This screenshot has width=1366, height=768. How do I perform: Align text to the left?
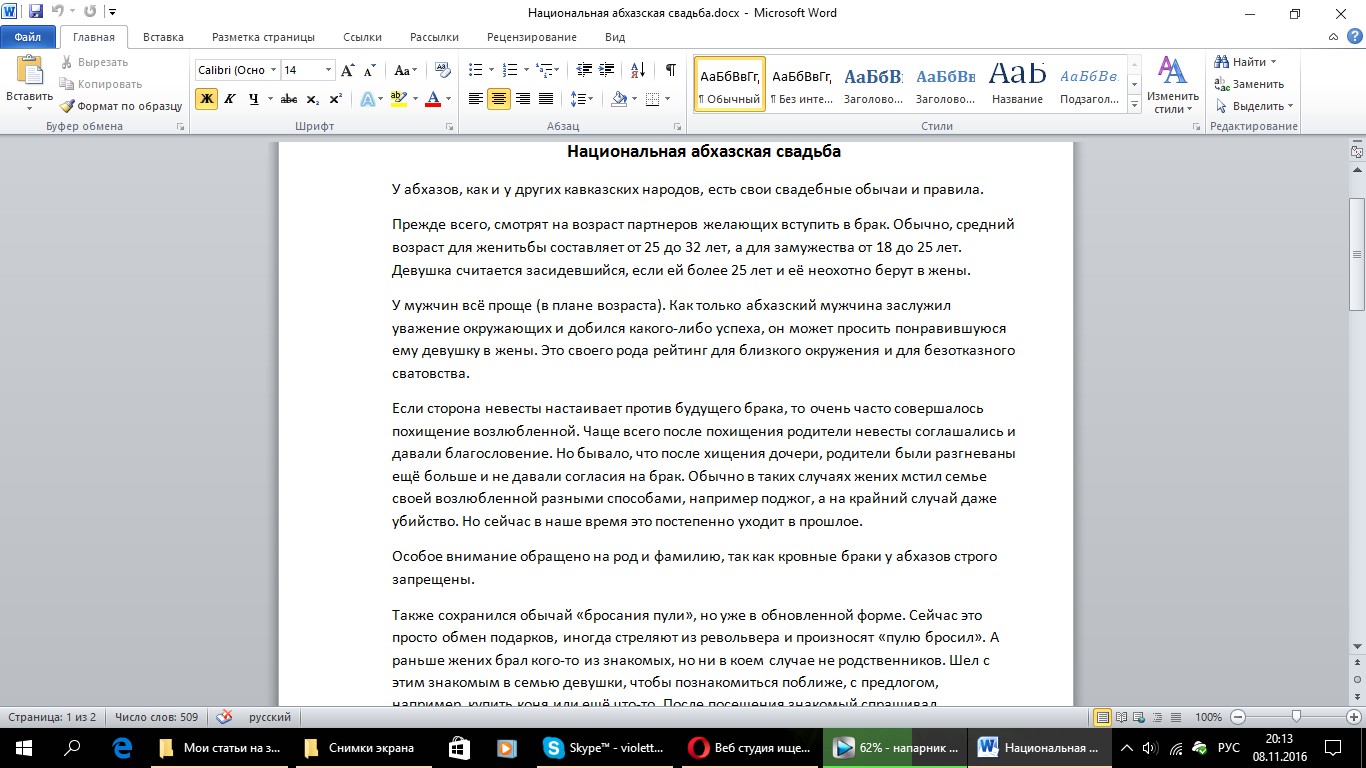pos(476,99)
